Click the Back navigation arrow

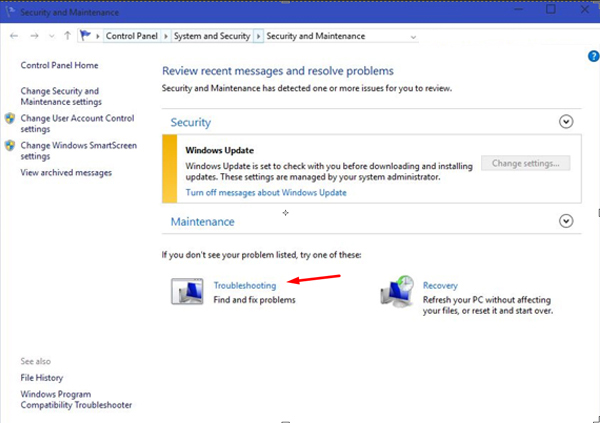14,36
